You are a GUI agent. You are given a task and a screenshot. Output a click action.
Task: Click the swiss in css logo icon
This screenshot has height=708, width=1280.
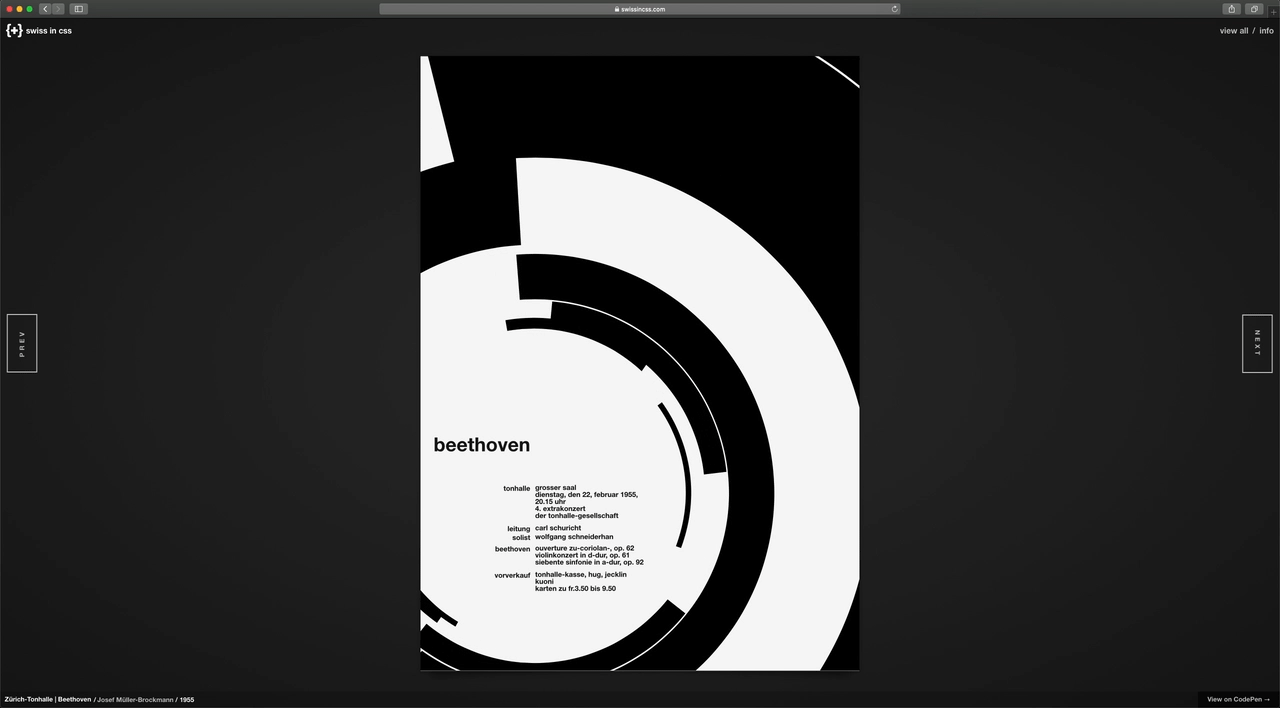(x=14, y=30)
